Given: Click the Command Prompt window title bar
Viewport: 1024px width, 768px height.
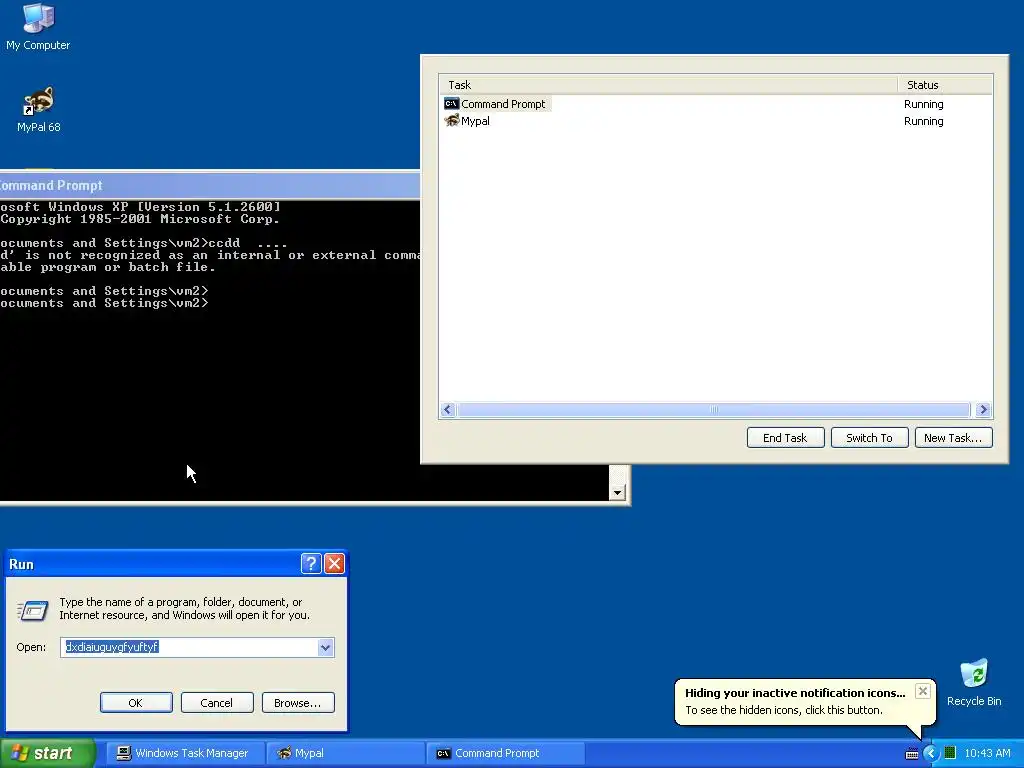Looking at the screenshot, I should point(209,185).
